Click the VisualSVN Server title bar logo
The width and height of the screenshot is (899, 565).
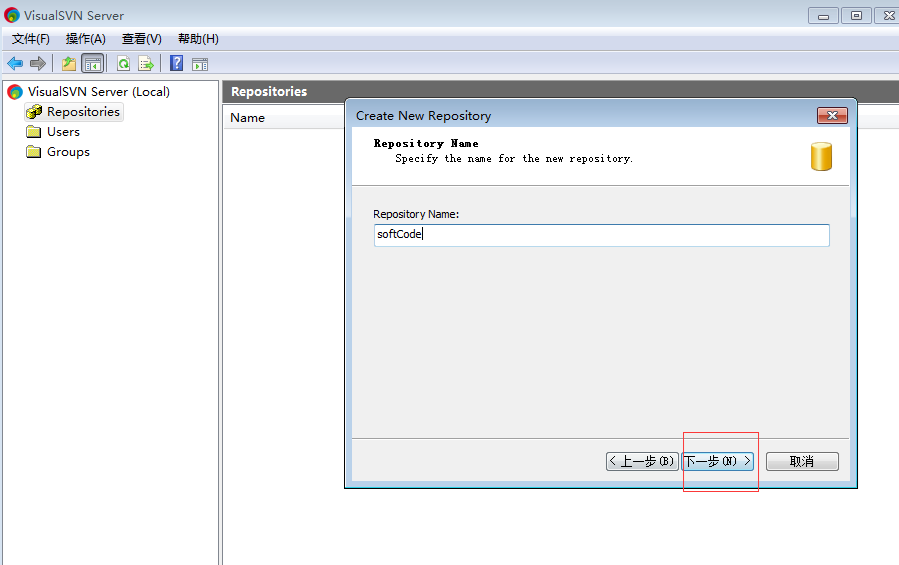pos(11,15)
